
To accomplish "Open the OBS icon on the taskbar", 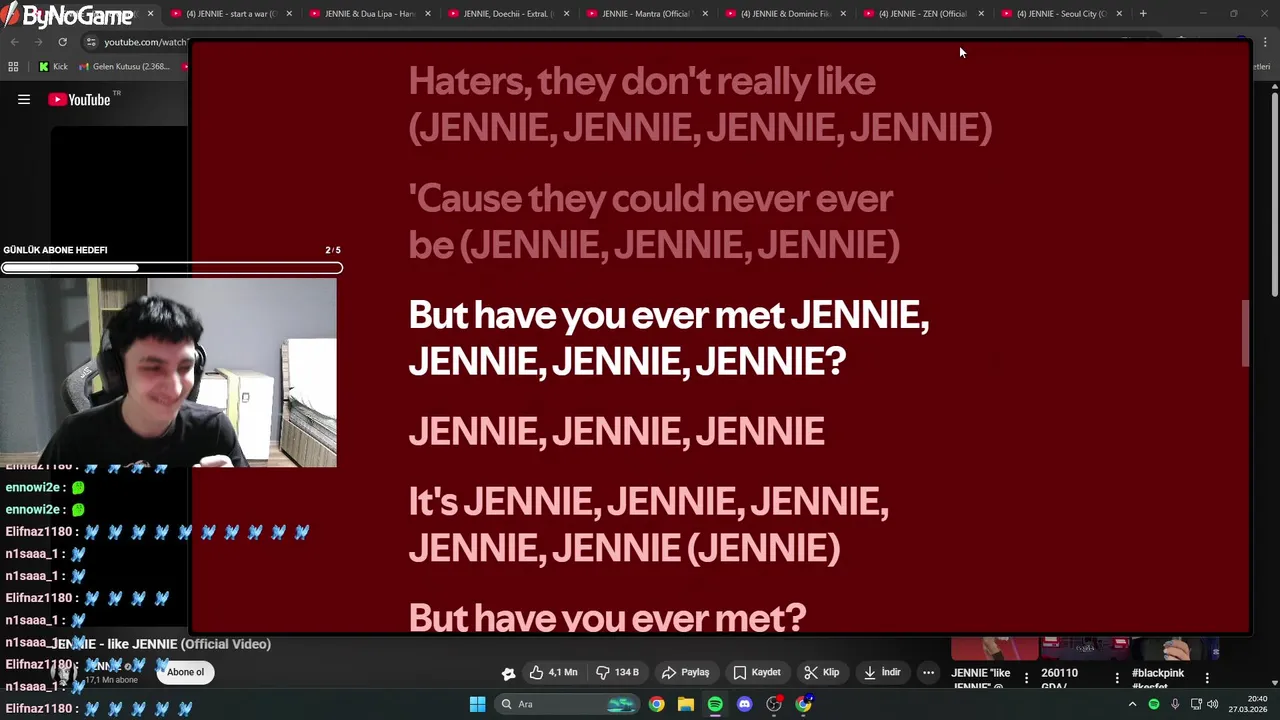I will pos(774,704).
